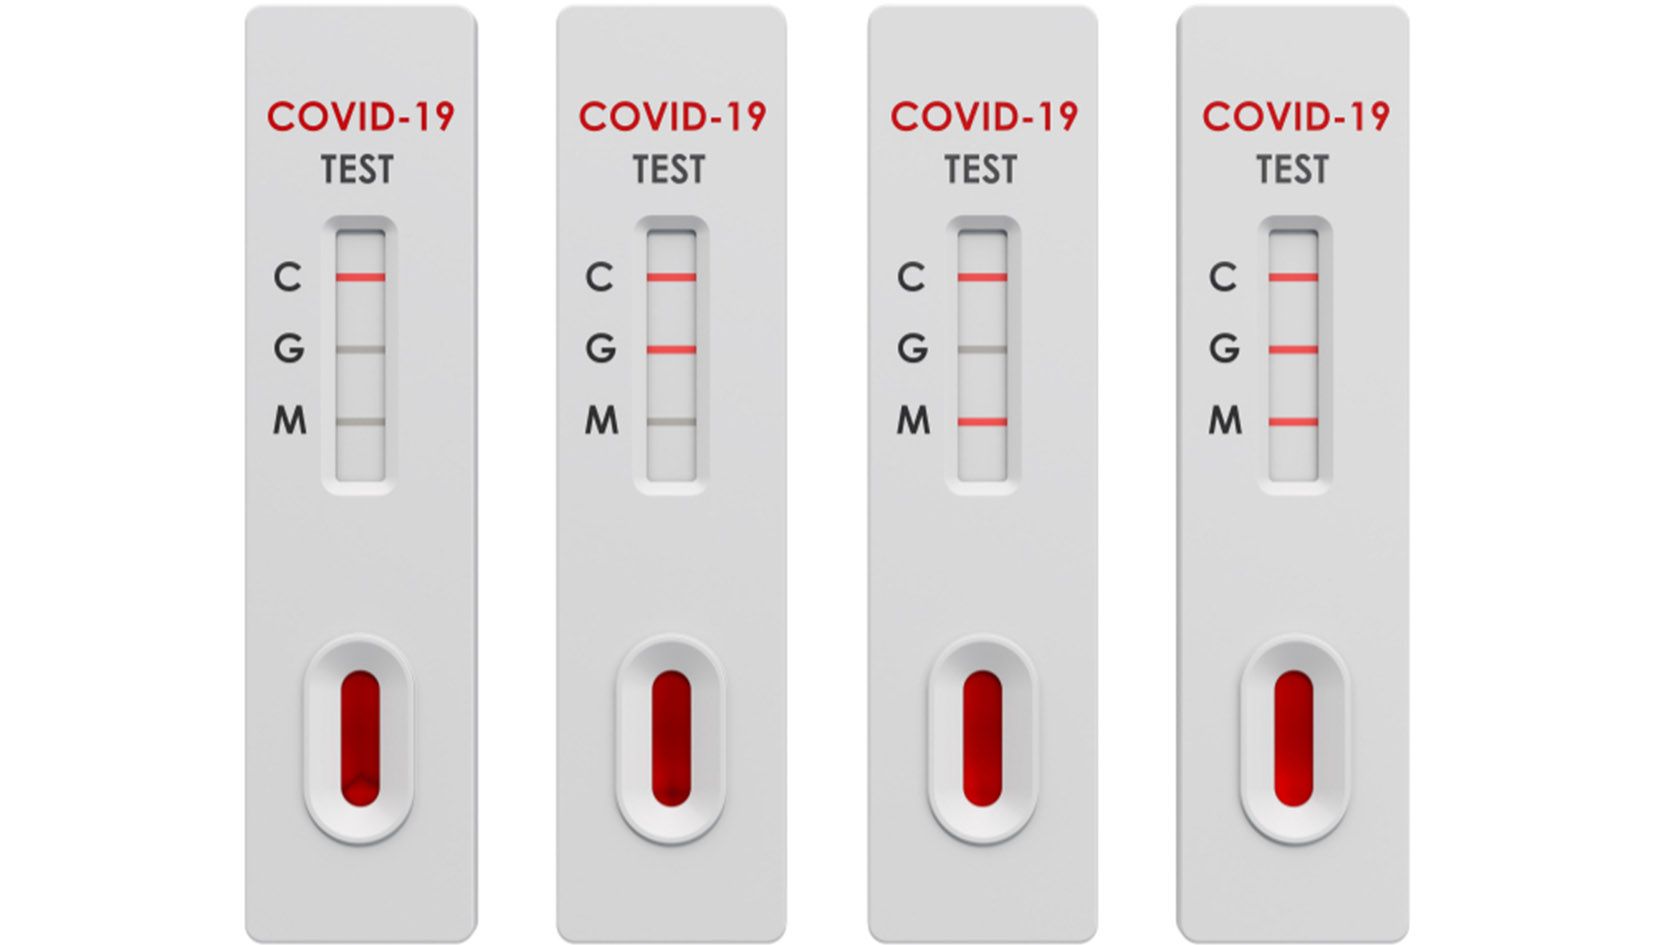Select the gray G line on first test
Image resolution: width=1654 pixels, height=945 pixels.
360,350
